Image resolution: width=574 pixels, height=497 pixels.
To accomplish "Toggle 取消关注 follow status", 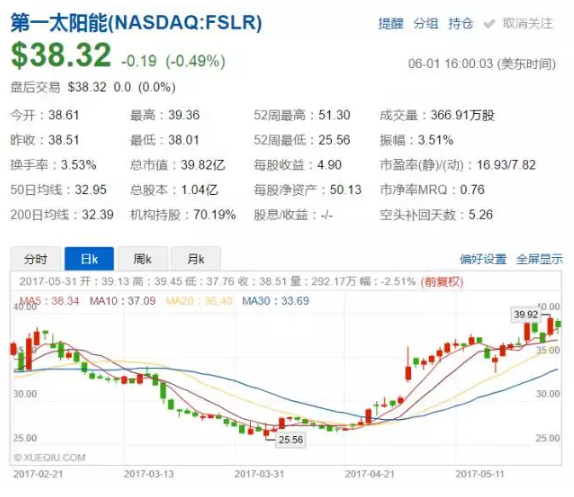I will [x=528, y=23].
